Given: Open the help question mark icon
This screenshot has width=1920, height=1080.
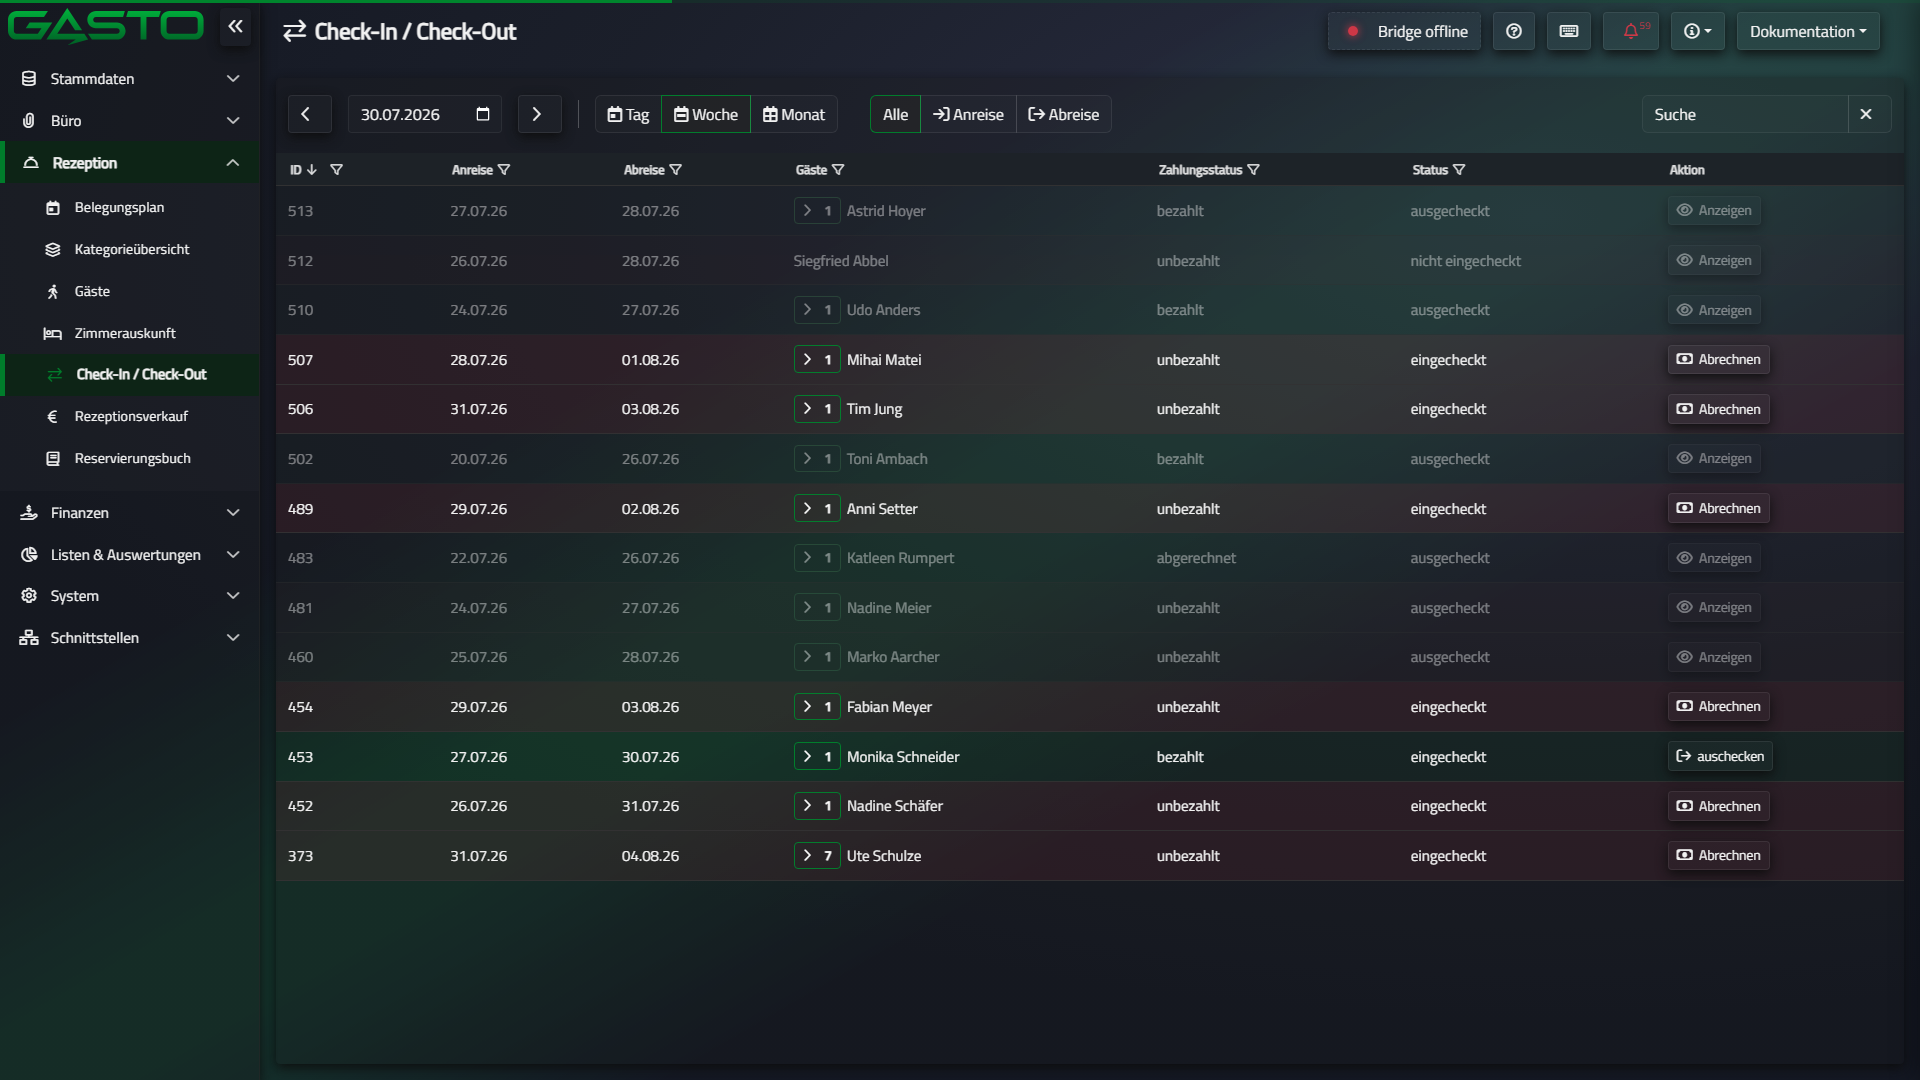Looking at the screenshot, I should pos(1514,31).
